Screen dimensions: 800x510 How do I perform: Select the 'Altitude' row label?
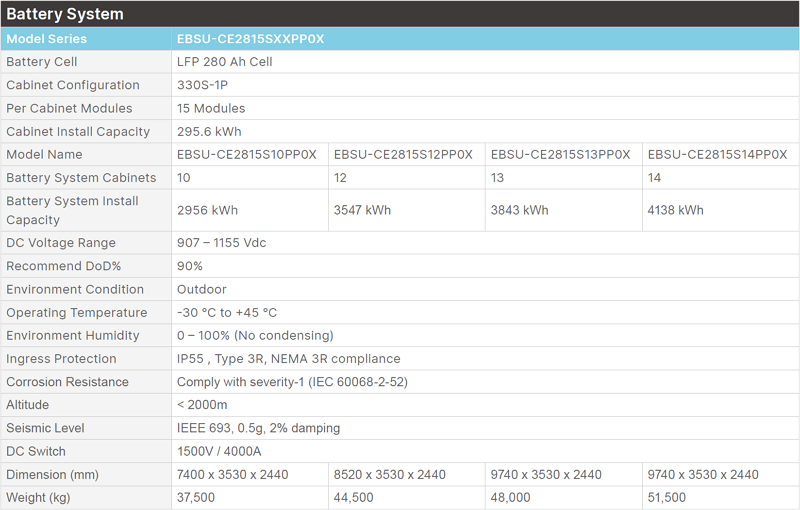[28, 405]
